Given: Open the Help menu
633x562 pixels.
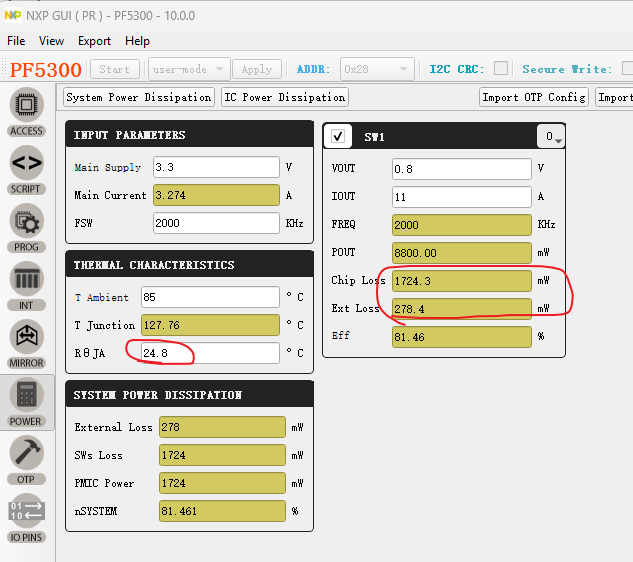Looking at the screenshot, I should [137, 41].
